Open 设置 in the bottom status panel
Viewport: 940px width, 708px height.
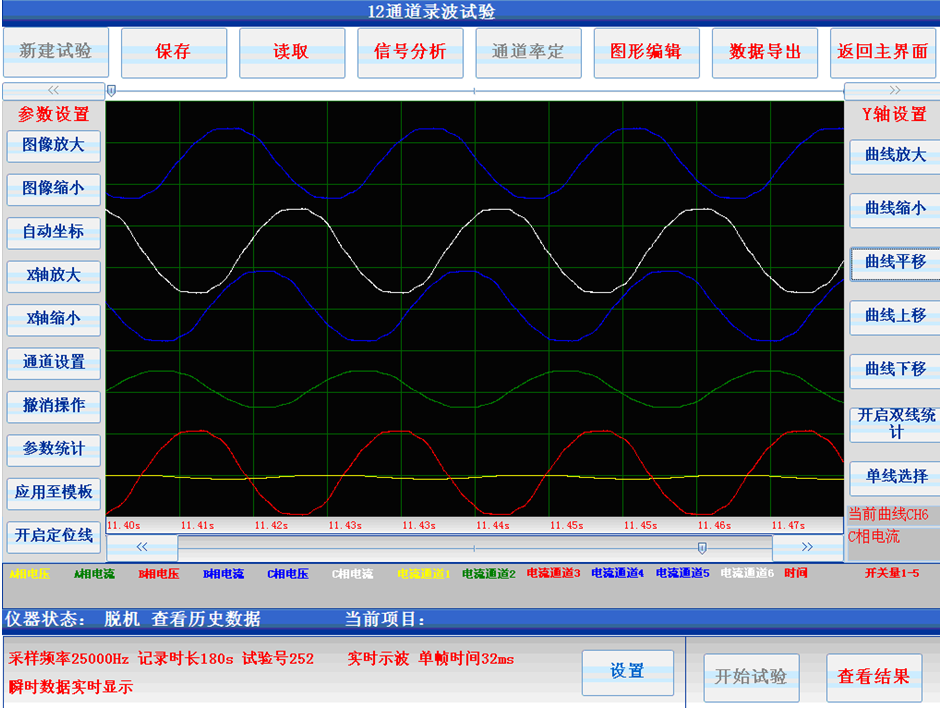coord(627,671)
